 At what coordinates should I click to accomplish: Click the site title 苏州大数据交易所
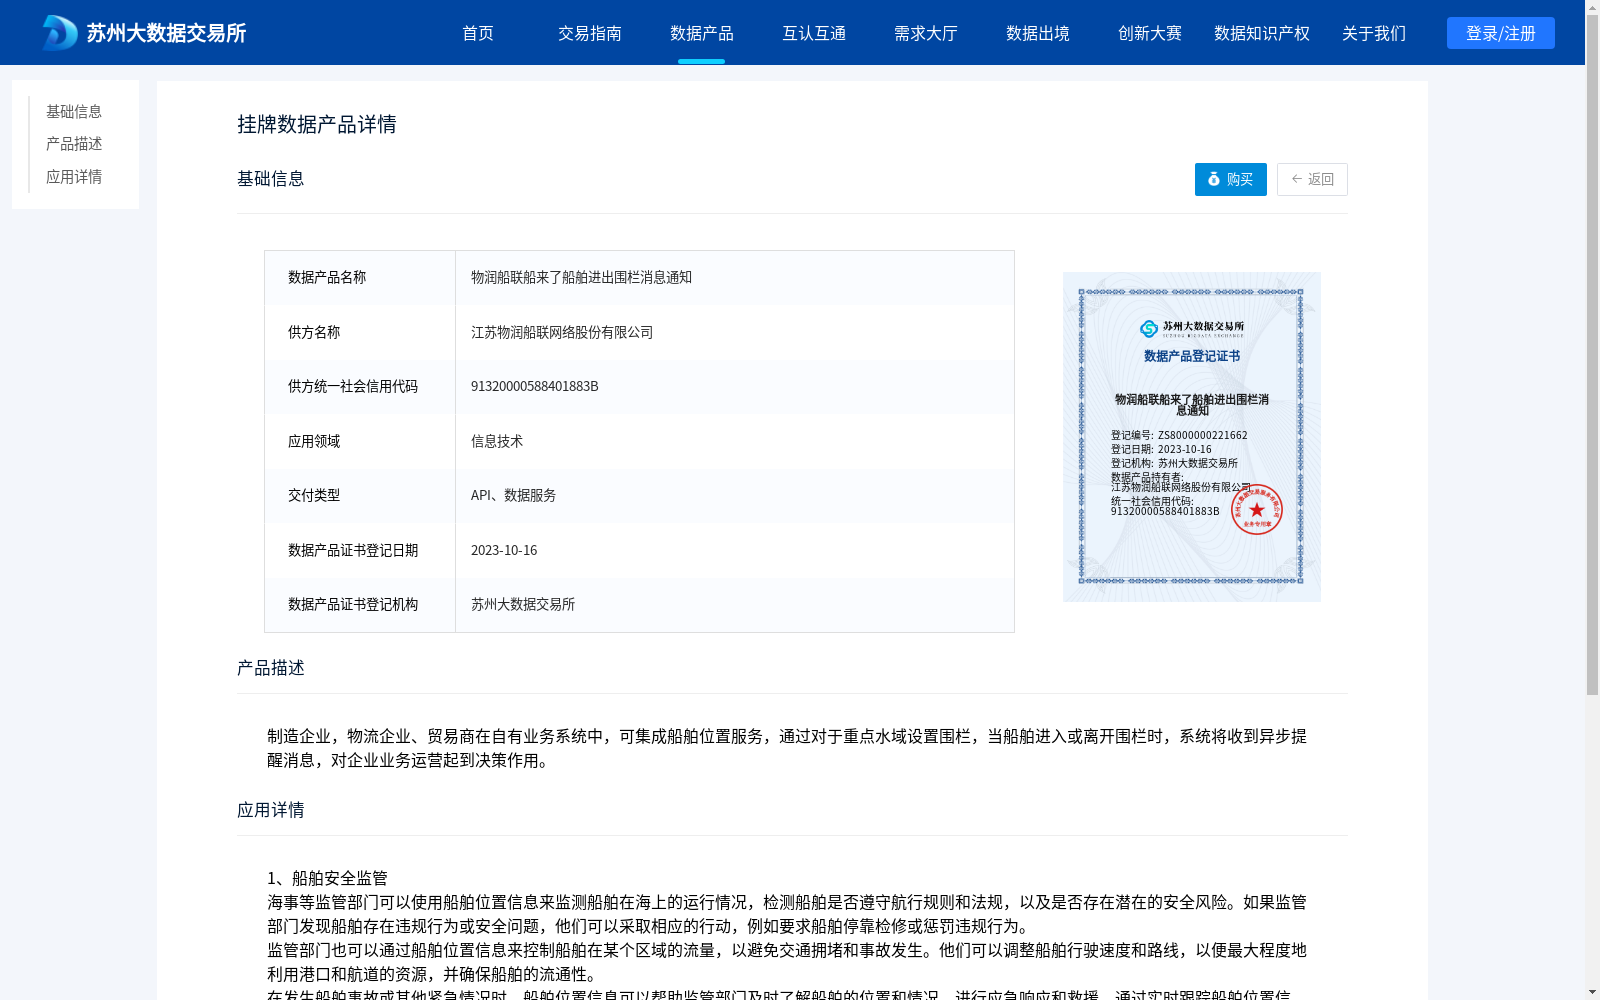(x=166, y=33)
